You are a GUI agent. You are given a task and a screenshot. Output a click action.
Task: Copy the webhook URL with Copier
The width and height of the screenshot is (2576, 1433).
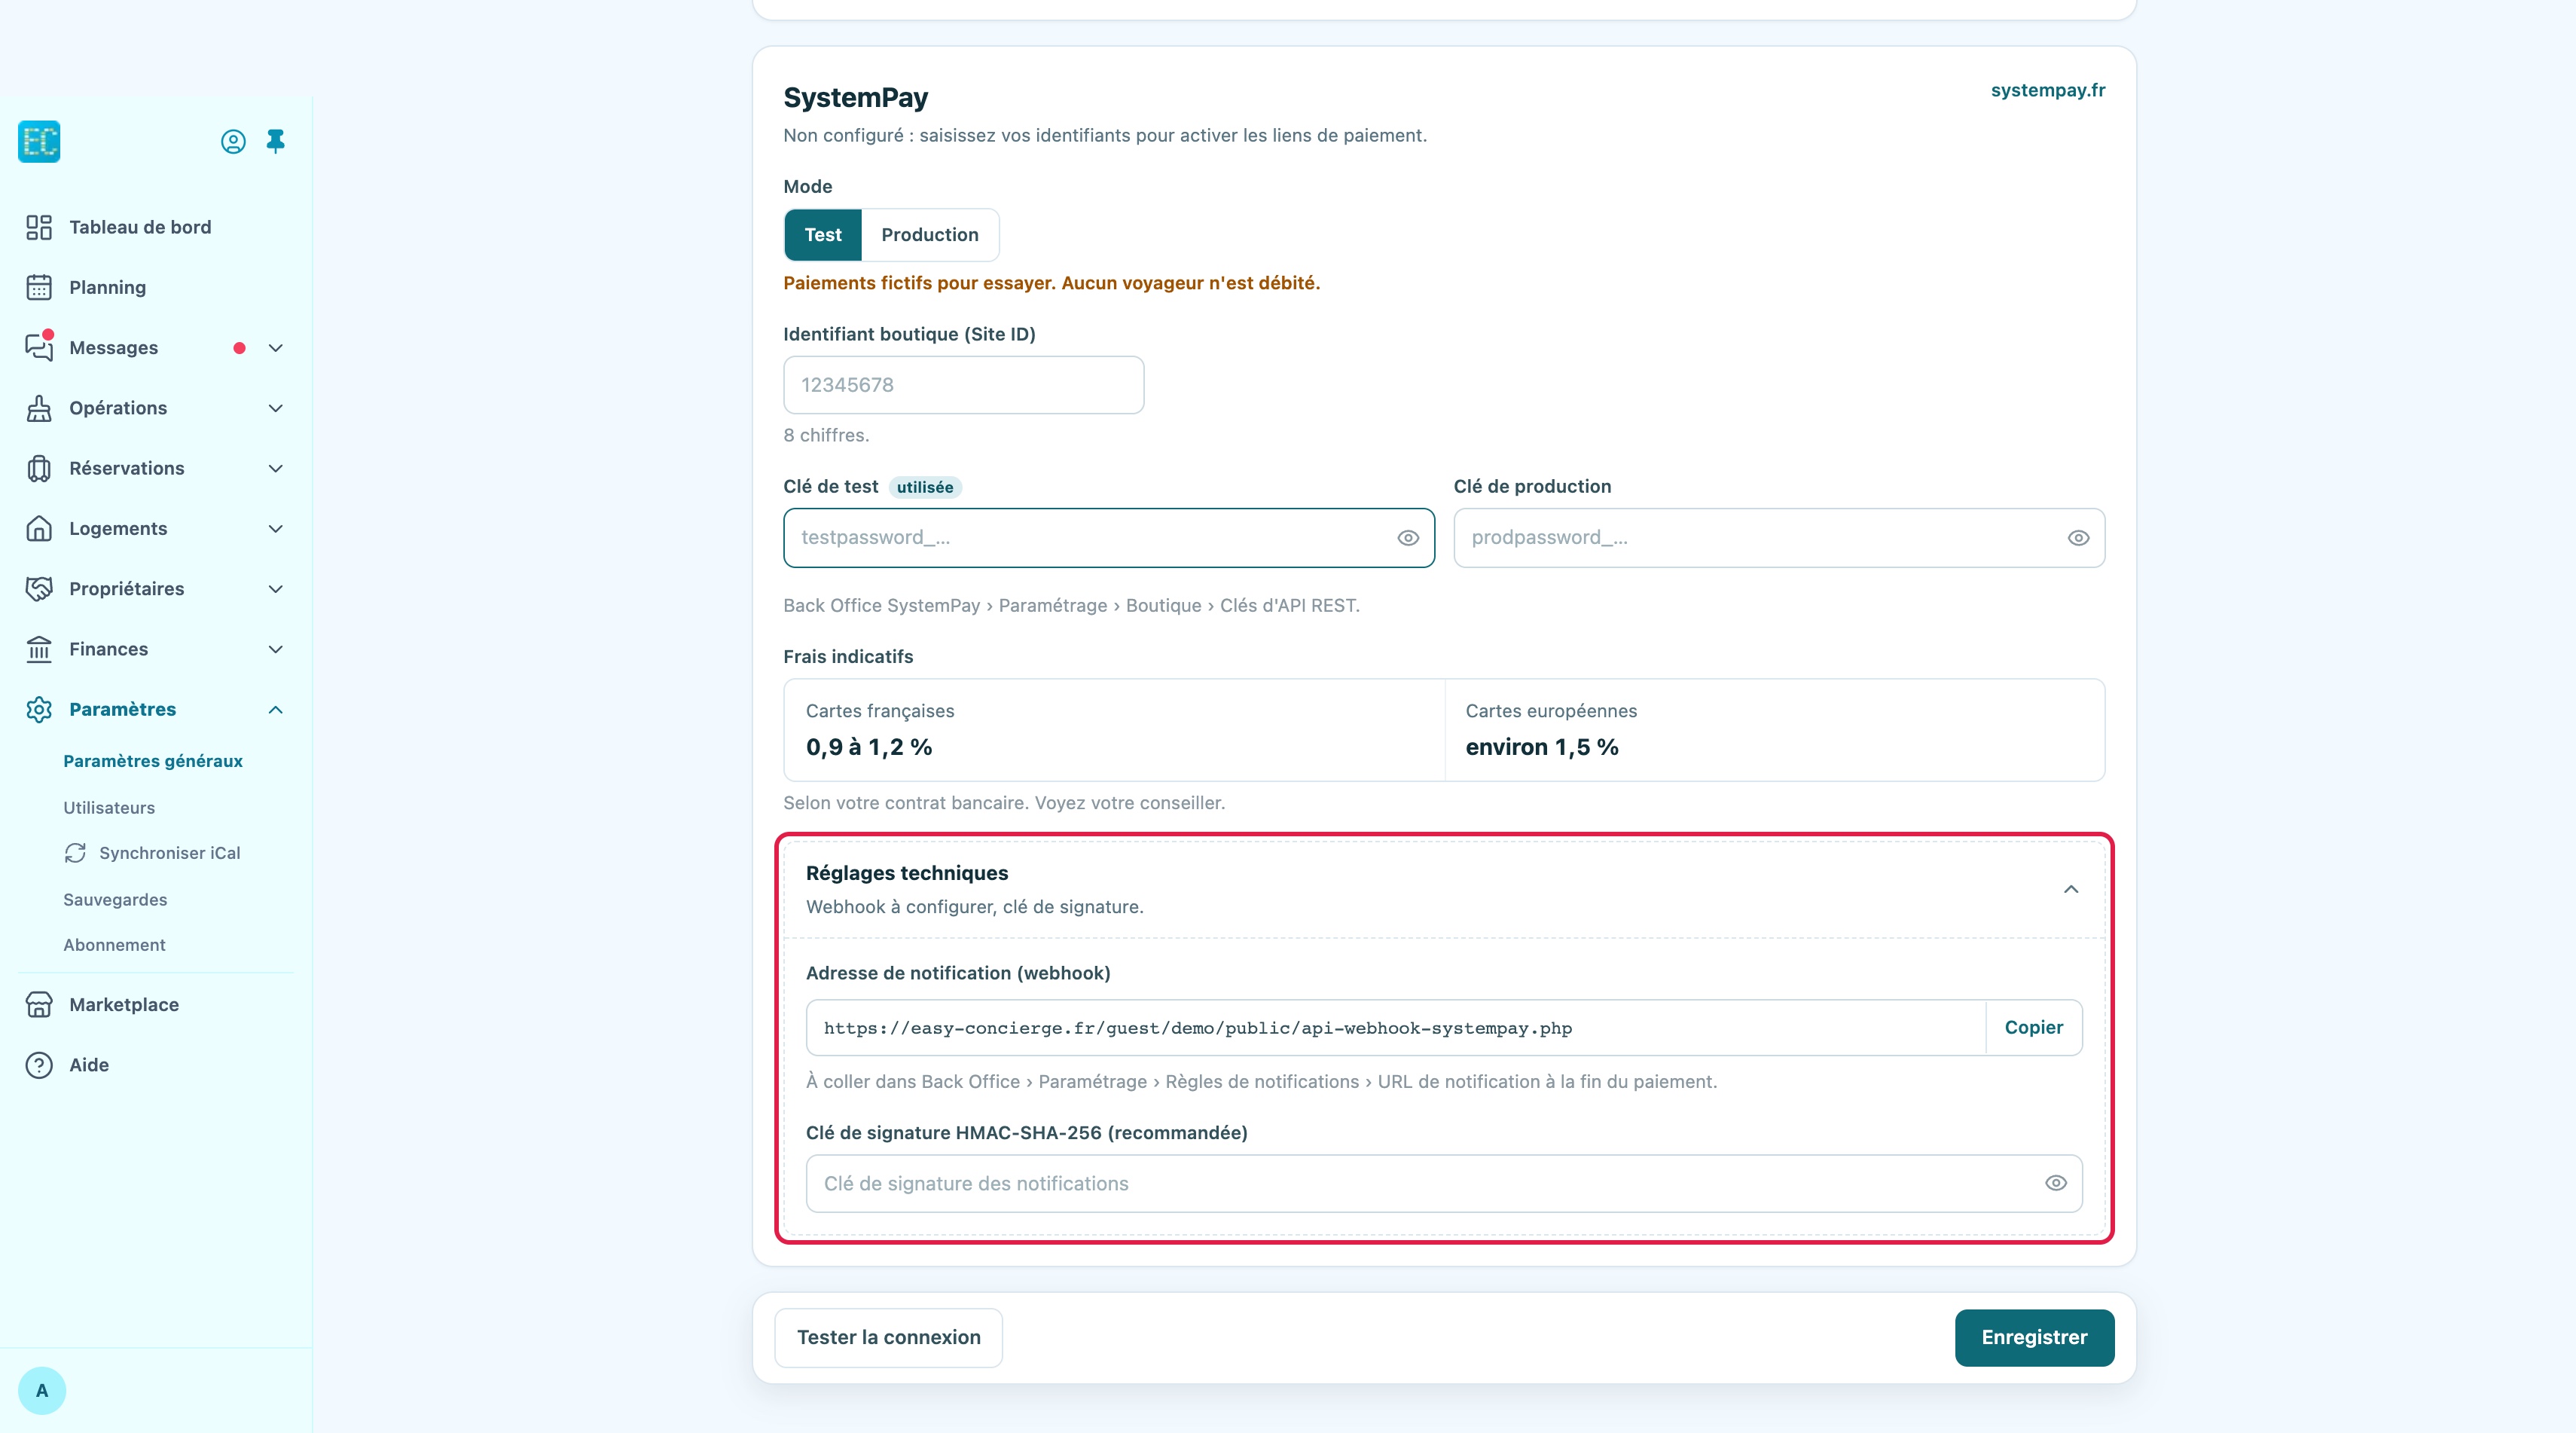(2033, 1027)
